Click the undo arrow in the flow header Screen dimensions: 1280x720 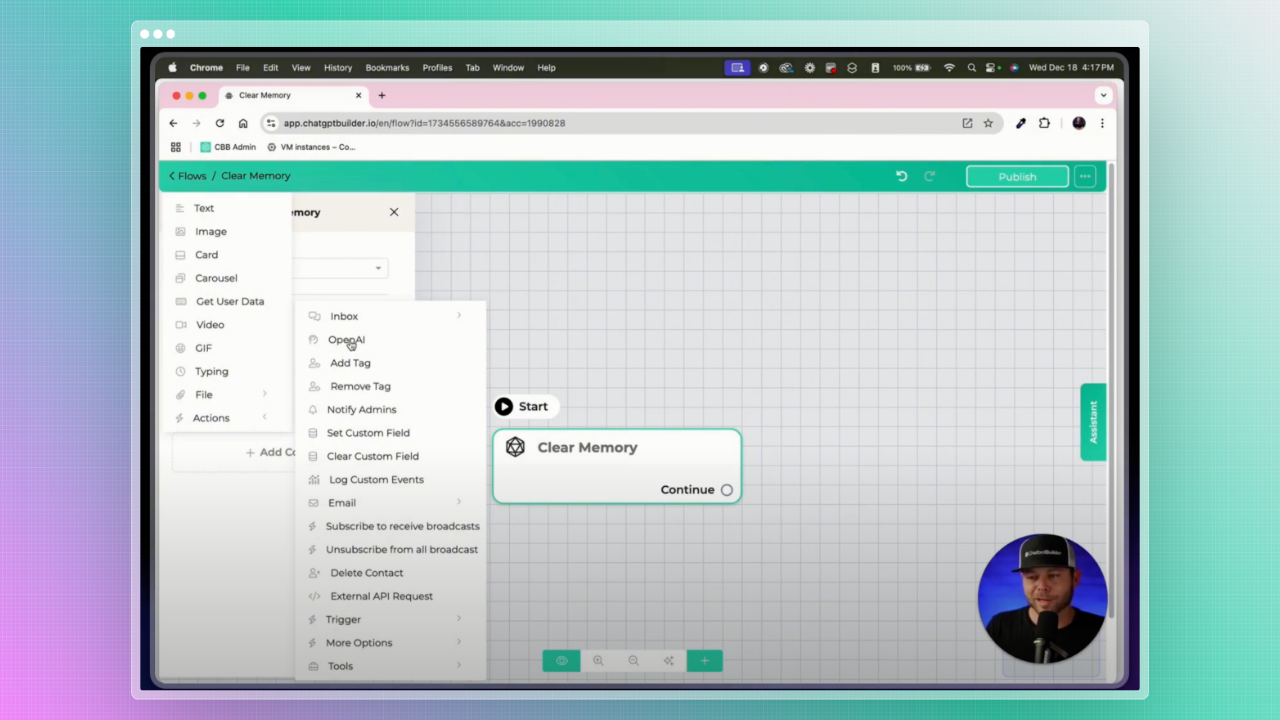[901, 176]
